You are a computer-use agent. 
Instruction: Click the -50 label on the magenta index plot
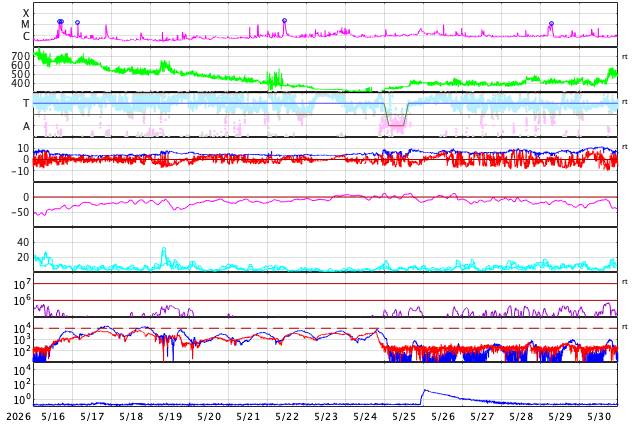(20, 212)
